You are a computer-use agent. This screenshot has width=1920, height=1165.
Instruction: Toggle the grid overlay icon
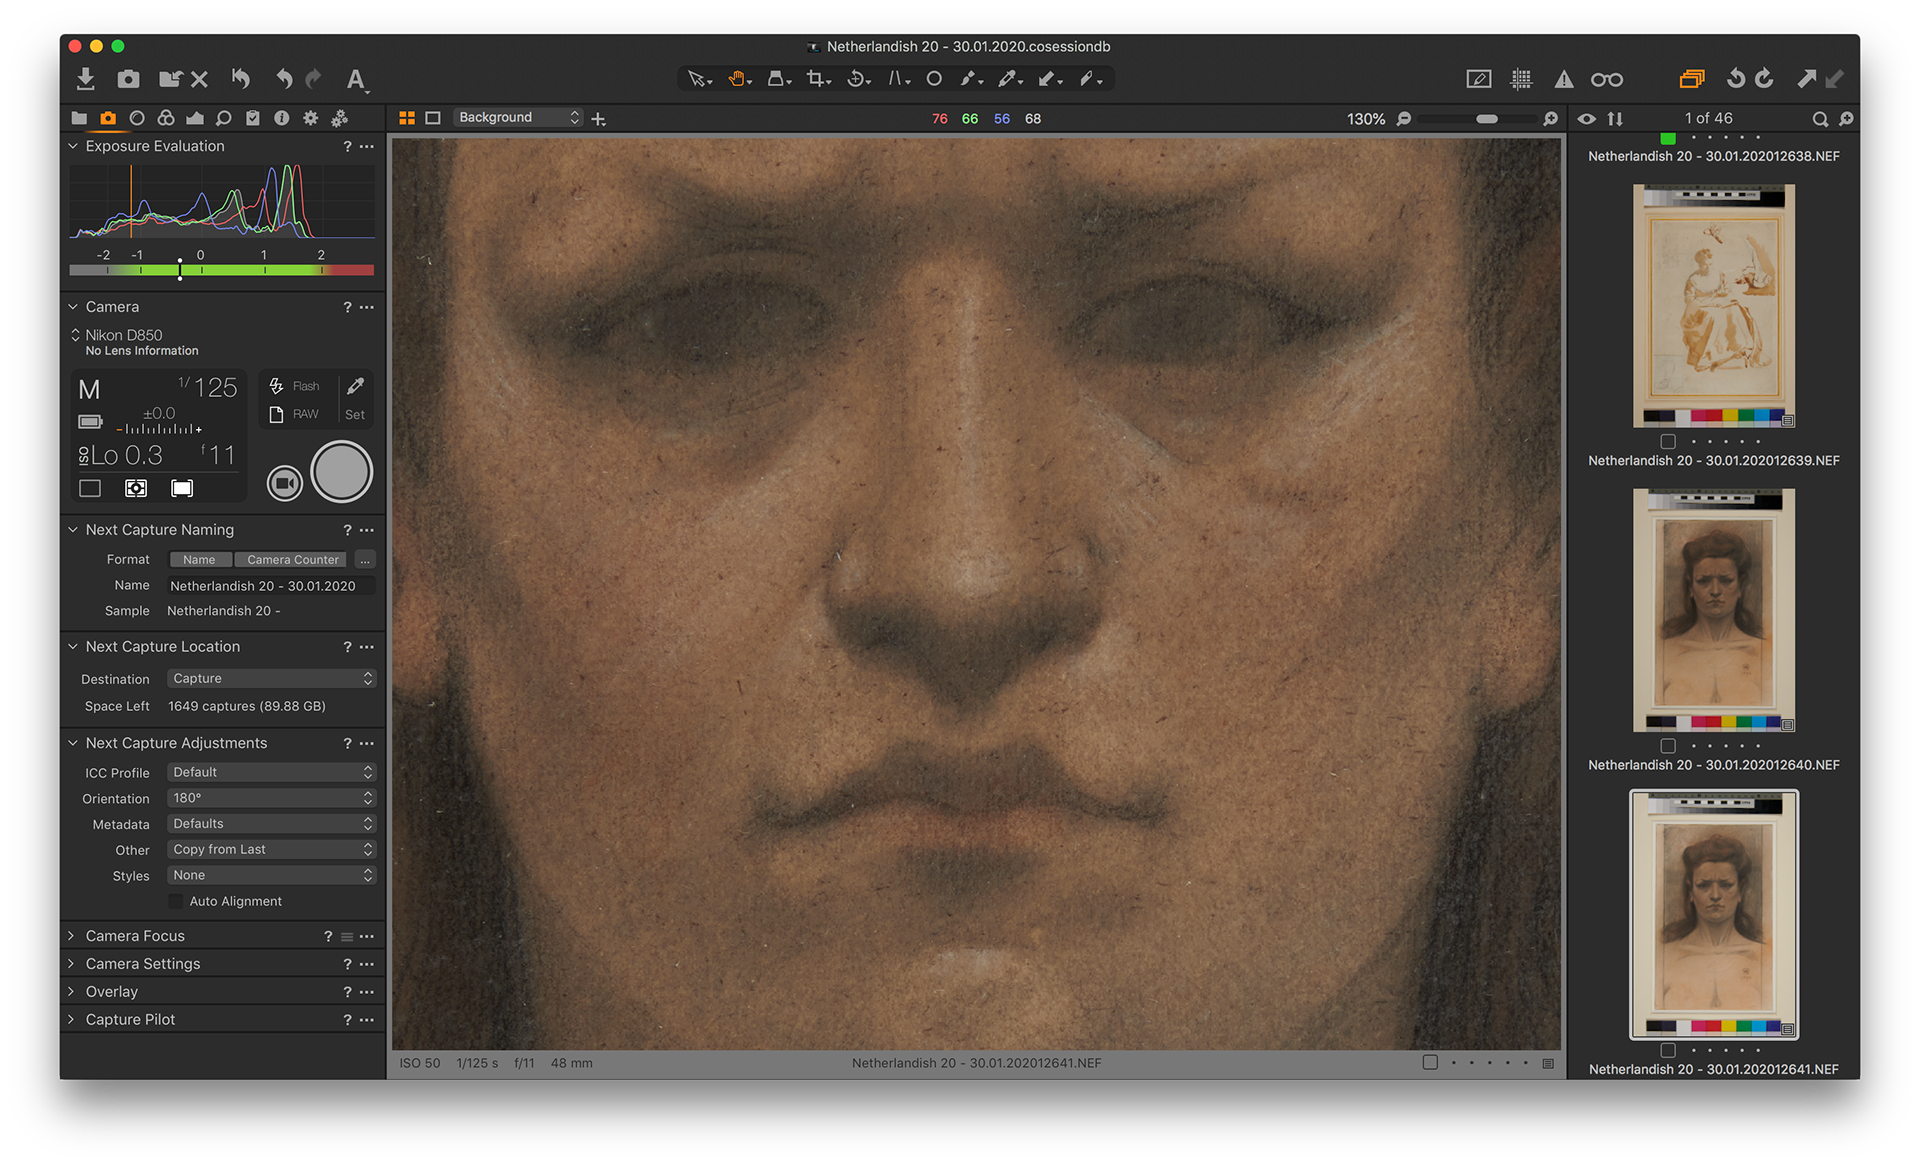tap(1521, 79)
